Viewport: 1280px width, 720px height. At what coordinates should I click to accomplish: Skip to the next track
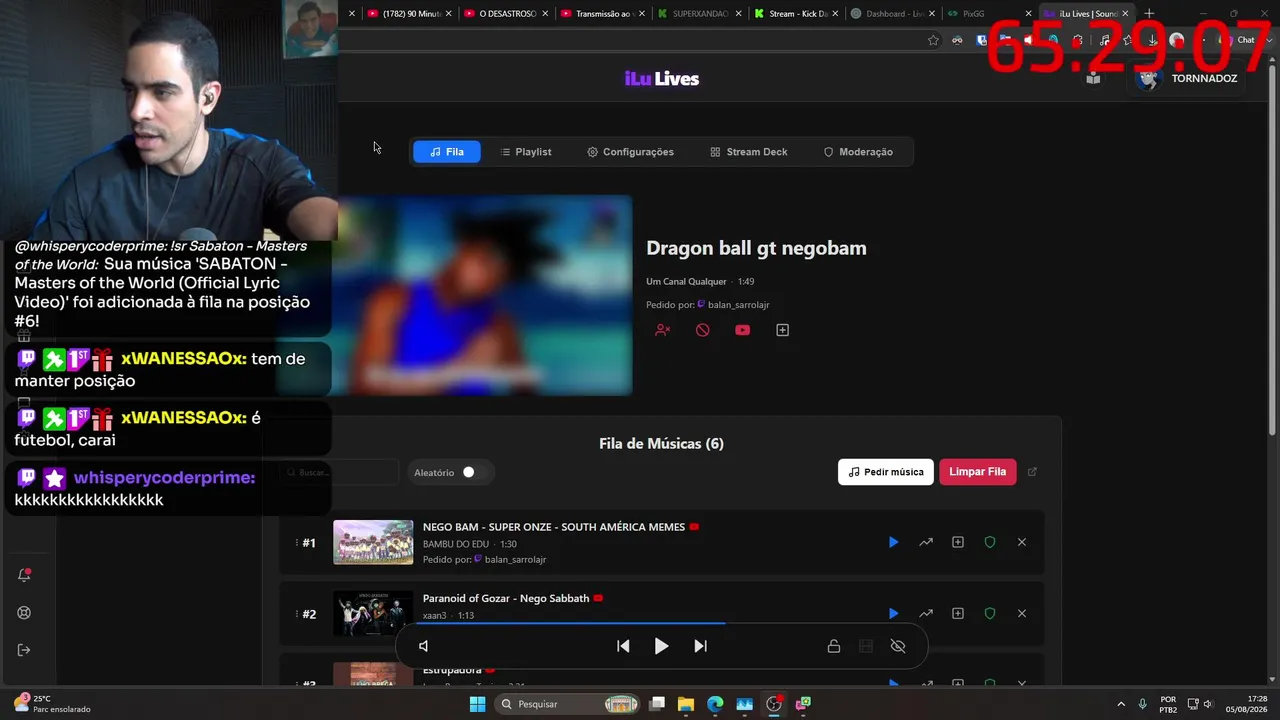coord(700,646)
